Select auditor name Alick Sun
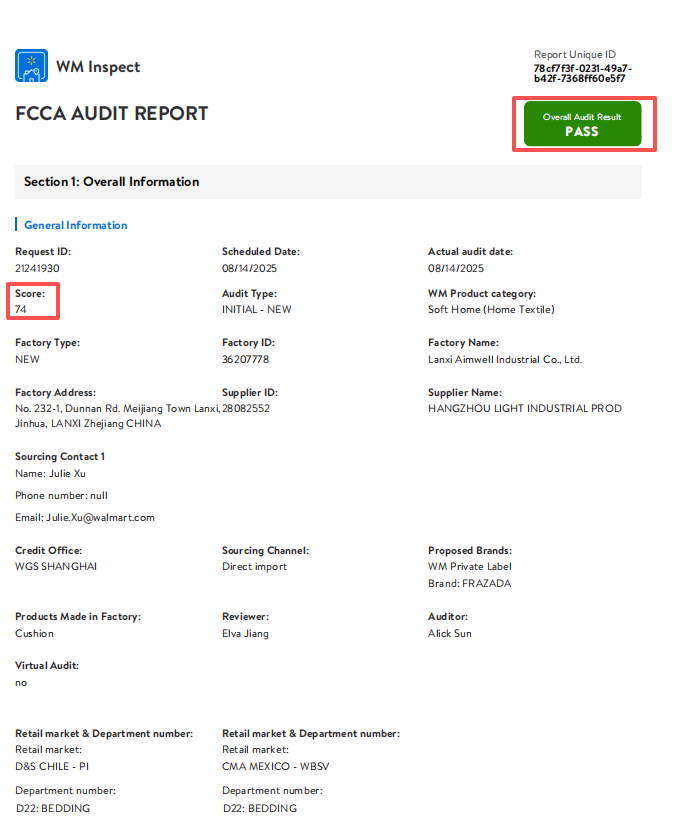The image size is (695, 825). pyautogui.click(x=450, y=633)
